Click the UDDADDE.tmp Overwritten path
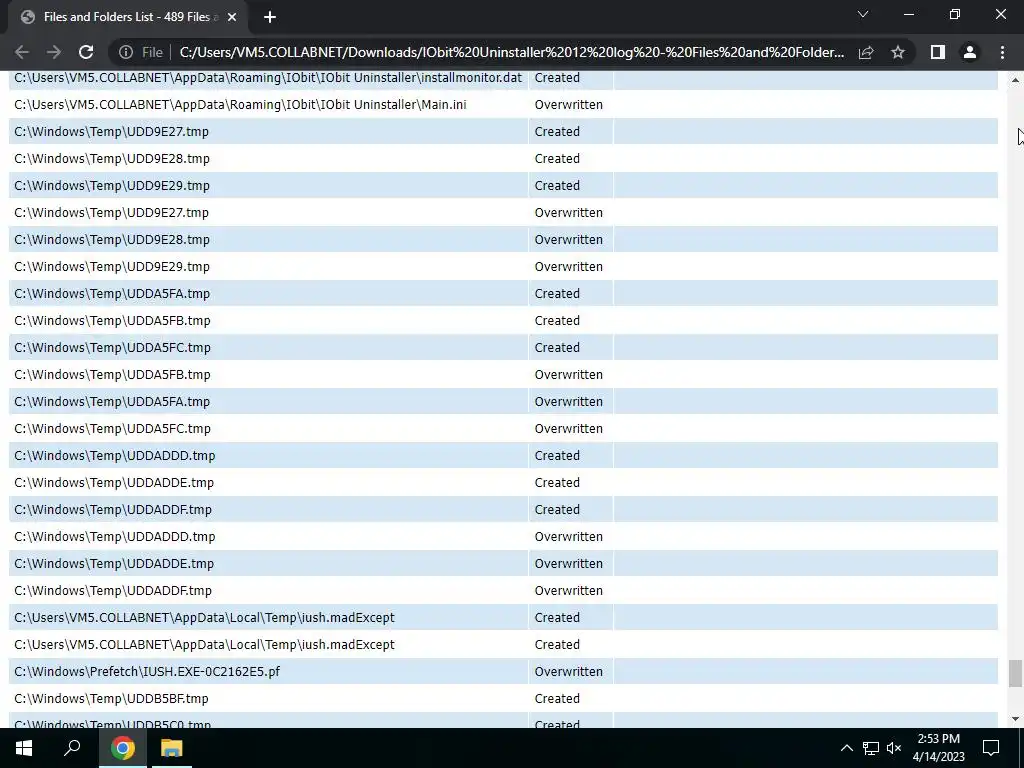Viewport: 1024px width, 768px height. [x=114, y=564]
